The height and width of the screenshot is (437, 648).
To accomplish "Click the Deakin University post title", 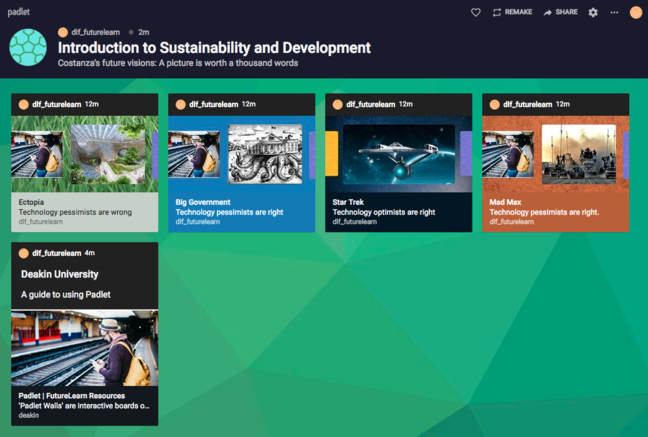I will (60, 274).
